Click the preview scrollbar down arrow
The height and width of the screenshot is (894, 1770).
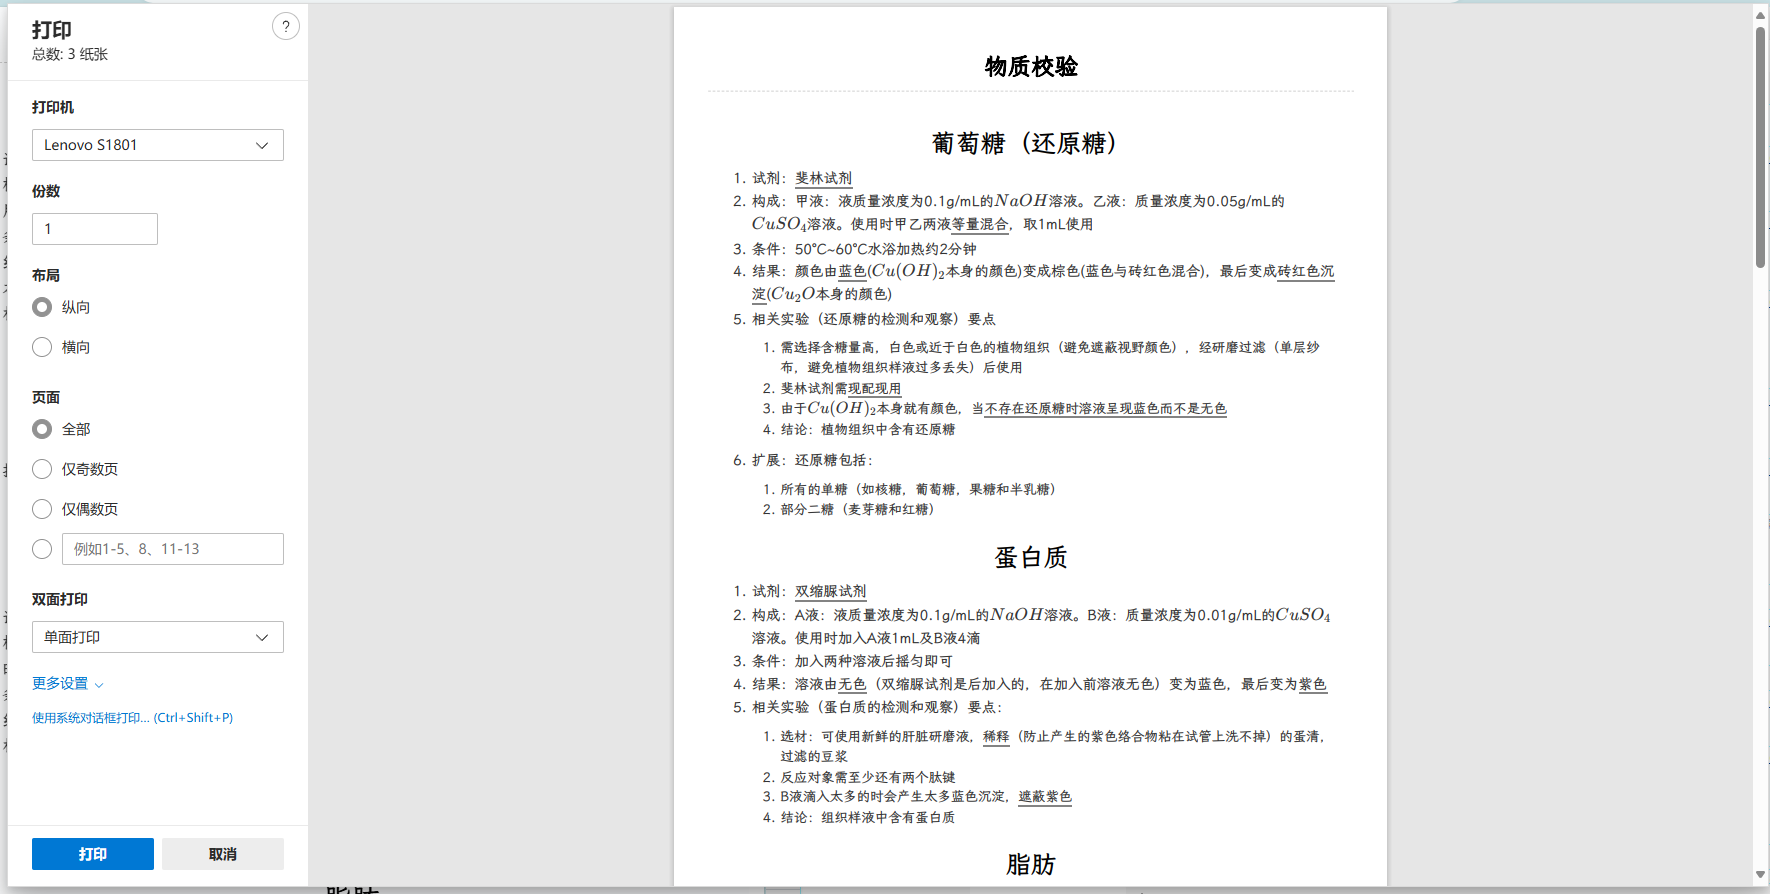point(1760,875)
